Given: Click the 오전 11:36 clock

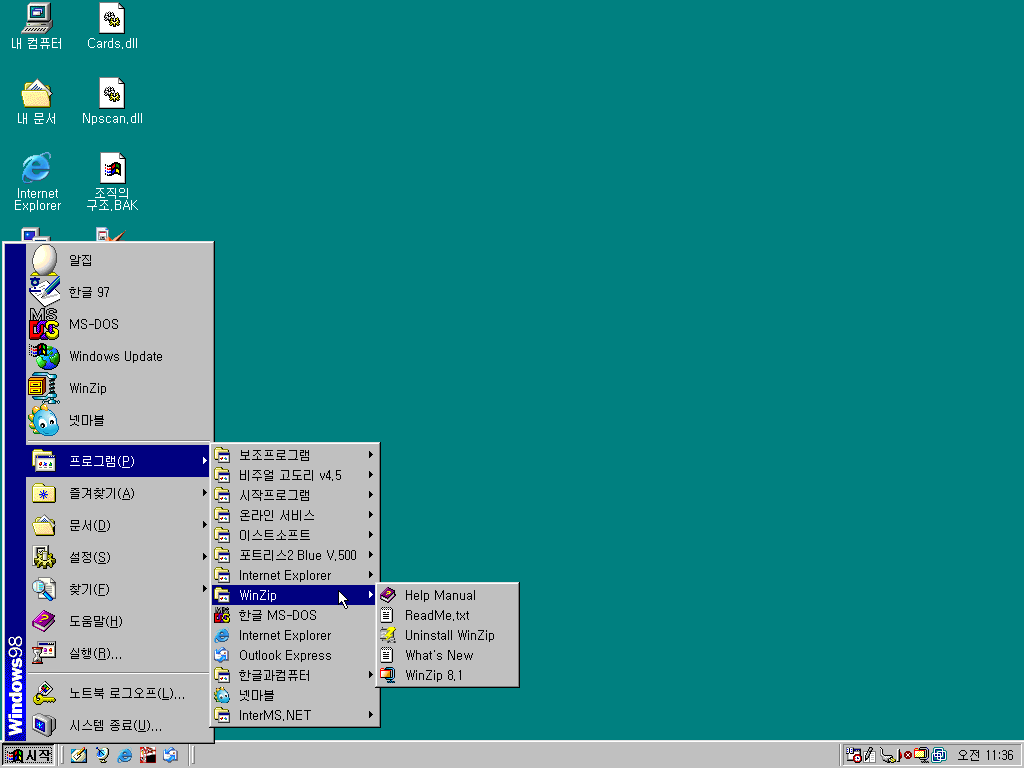Looking at the screenshot, I should click(x=985, y=756).
